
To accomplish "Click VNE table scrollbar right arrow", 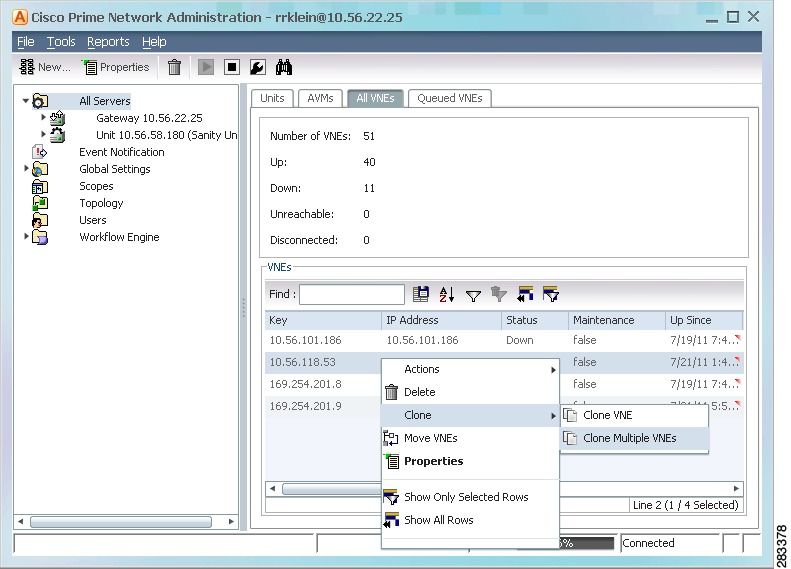I will coord(736,488).
